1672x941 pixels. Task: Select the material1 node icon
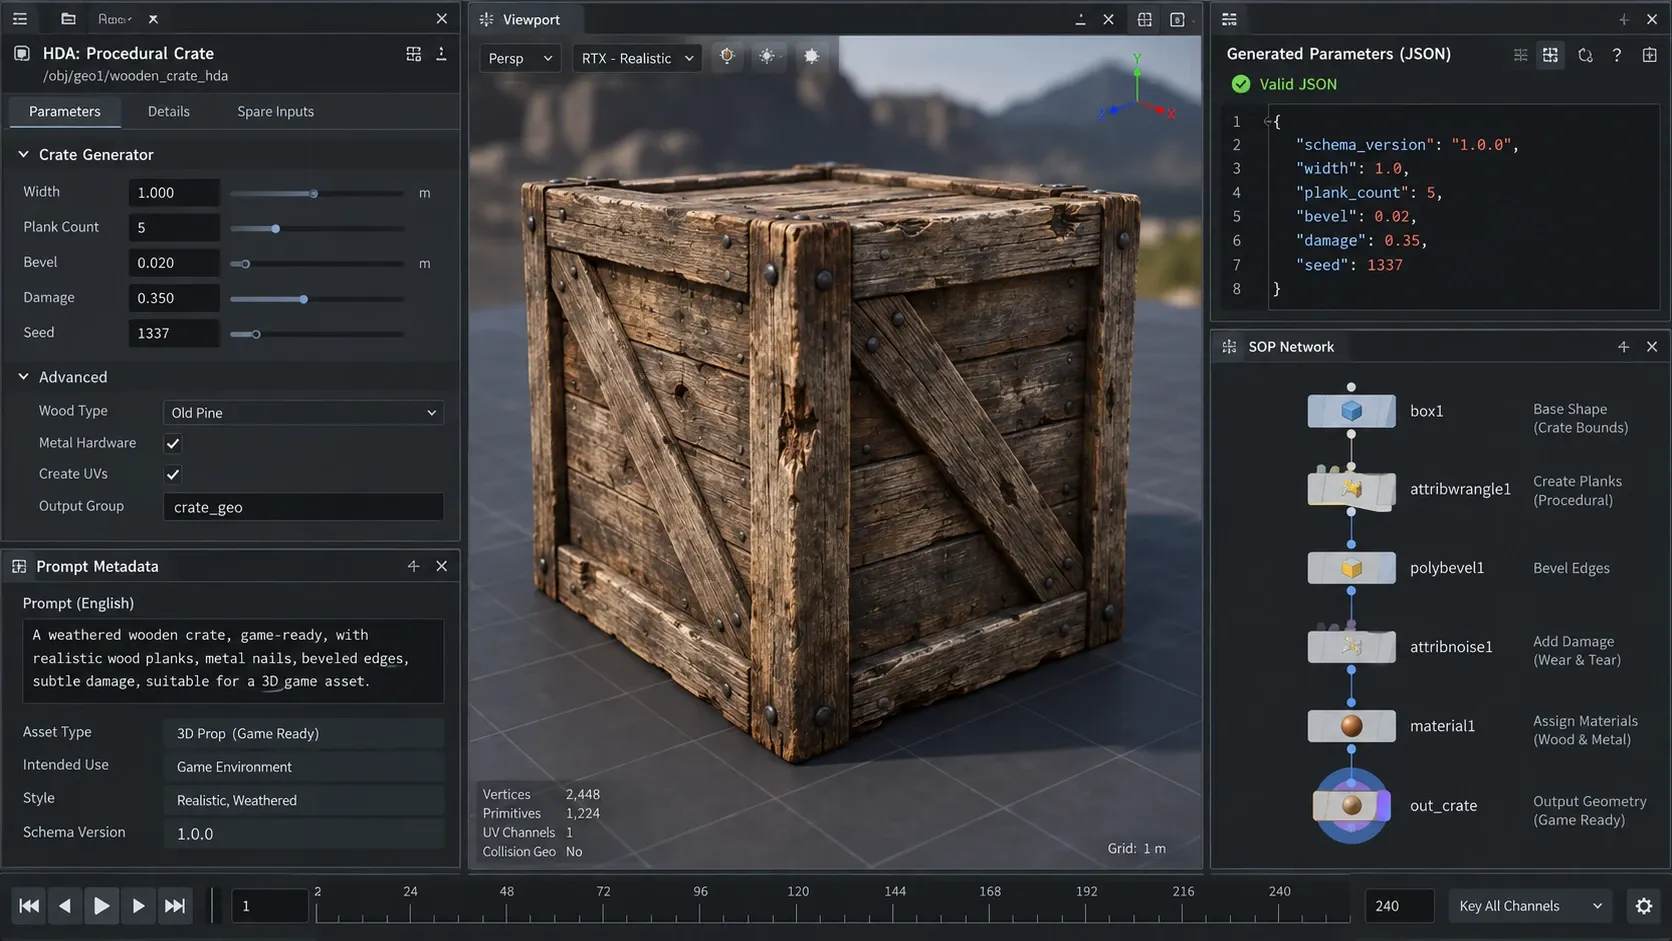click(x=1351, y=726)
